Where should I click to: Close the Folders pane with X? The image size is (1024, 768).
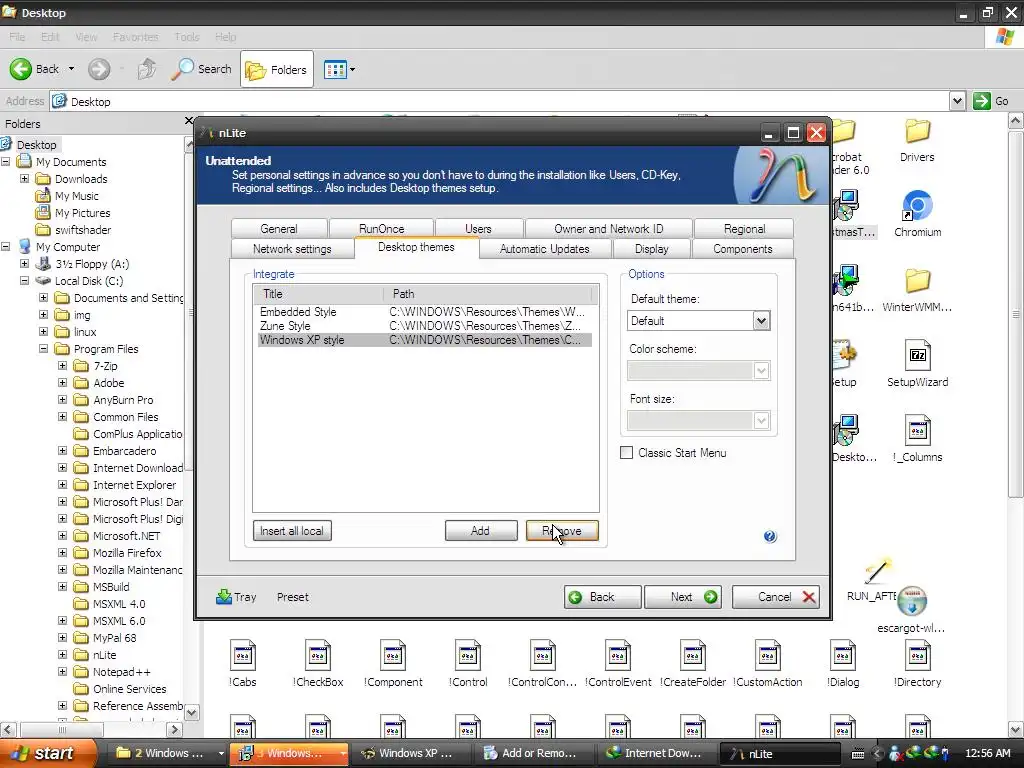[x=189, y=121]
